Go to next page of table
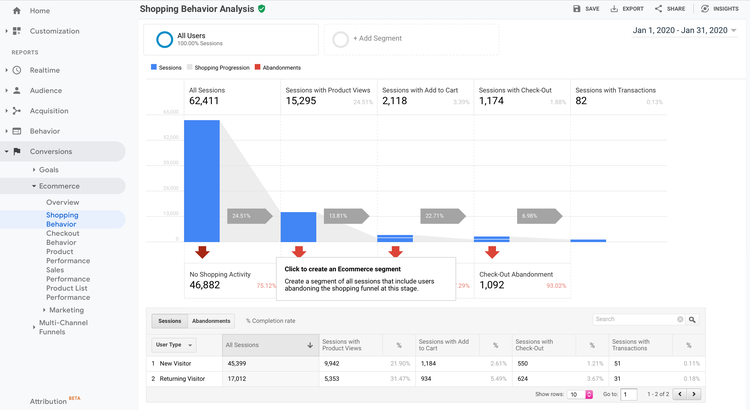Screen dimensions: 750x410 [696, 395]
